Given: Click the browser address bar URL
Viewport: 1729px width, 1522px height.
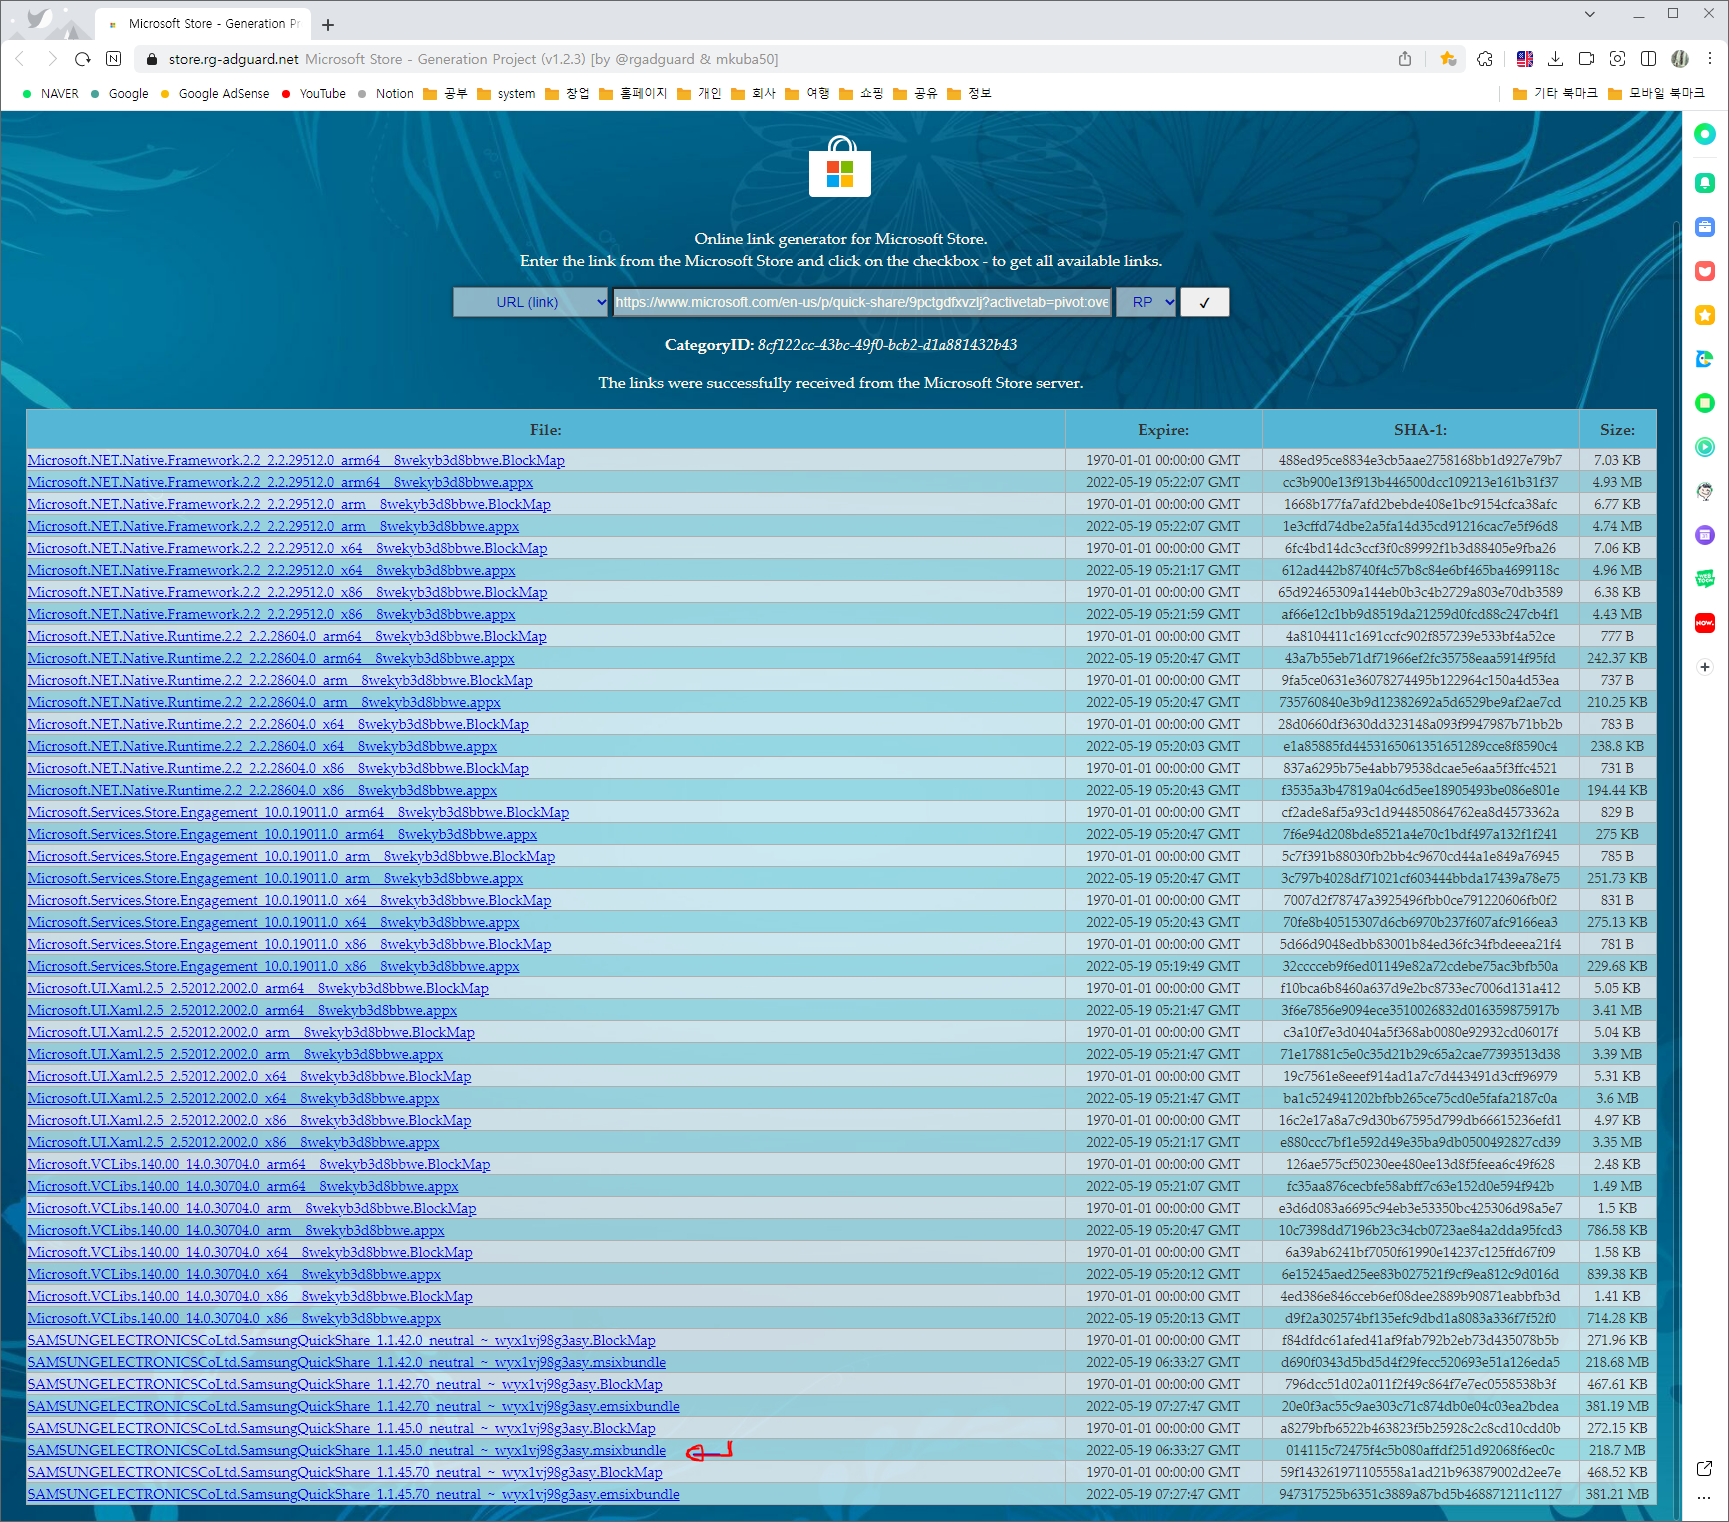Looking at the screenshot, I should [x=233, y=59].
